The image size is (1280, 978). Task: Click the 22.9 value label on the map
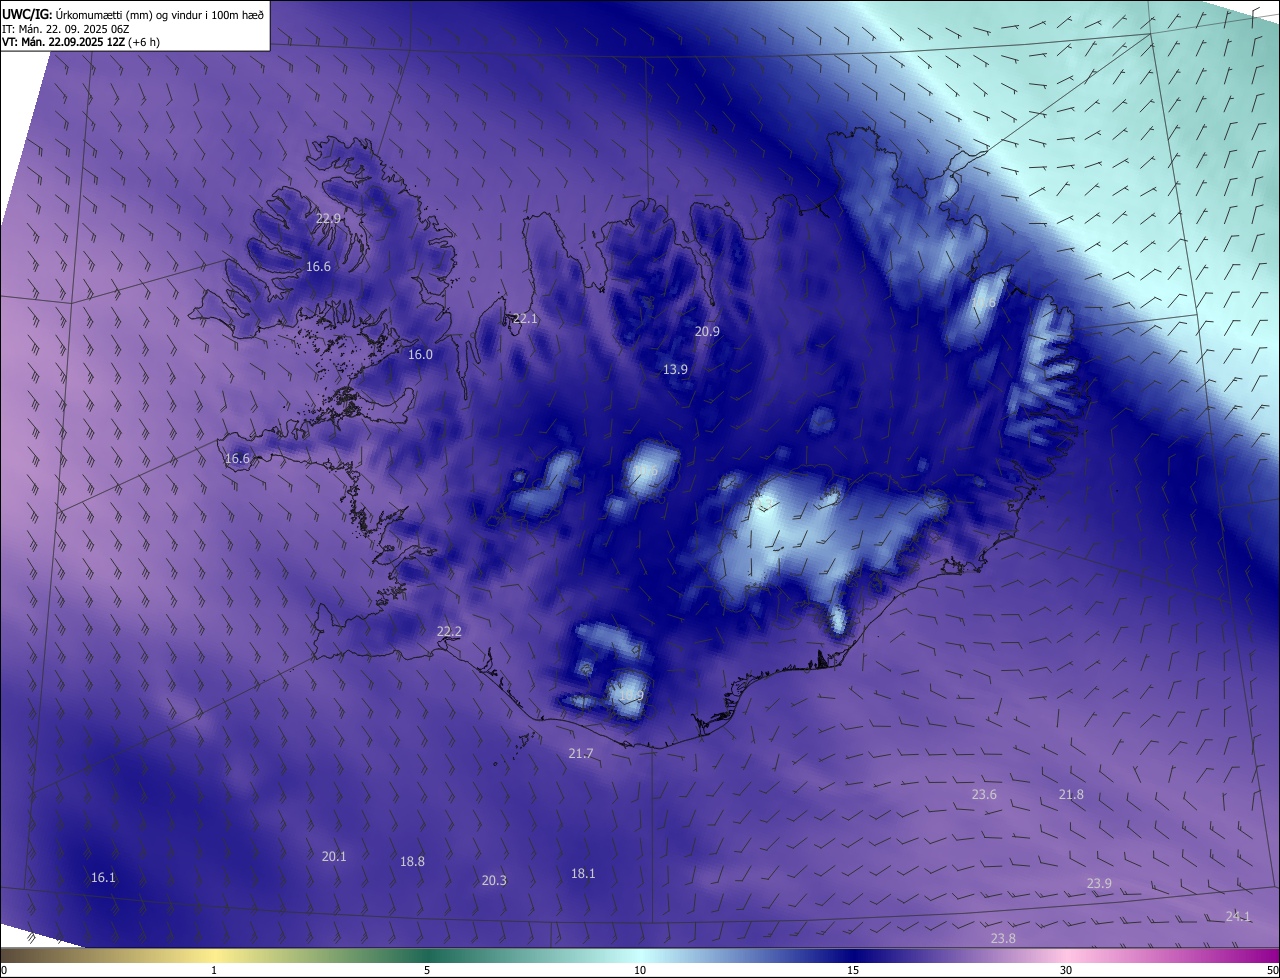[329, 218]
